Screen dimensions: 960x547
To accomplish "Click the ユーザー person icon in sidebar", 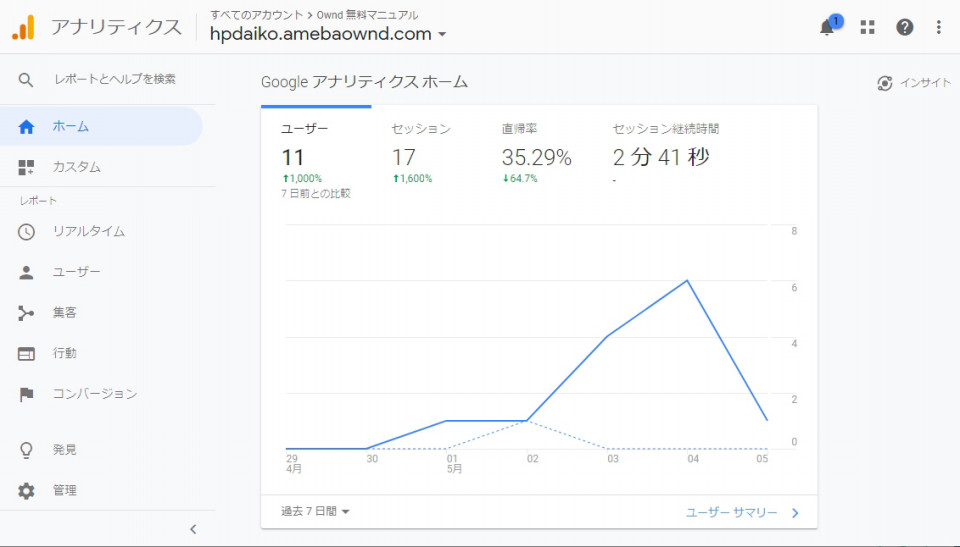I will click(26, 273).
